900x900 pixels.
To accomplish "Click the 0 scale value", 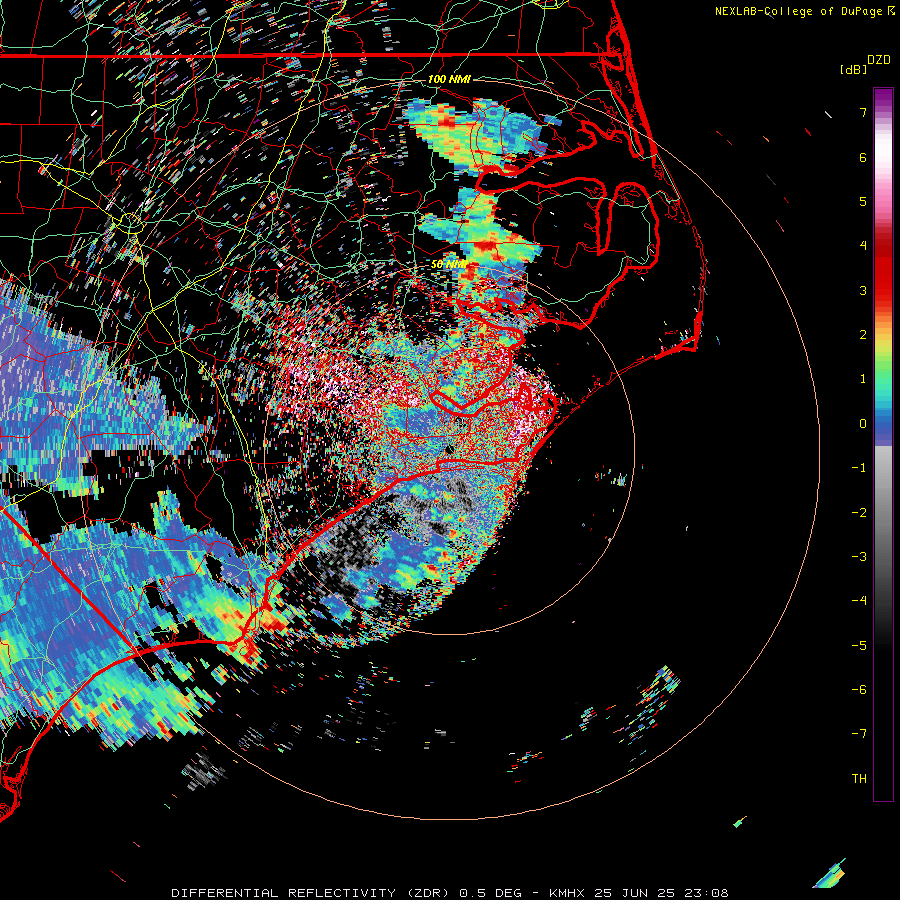I will (863, 424).
